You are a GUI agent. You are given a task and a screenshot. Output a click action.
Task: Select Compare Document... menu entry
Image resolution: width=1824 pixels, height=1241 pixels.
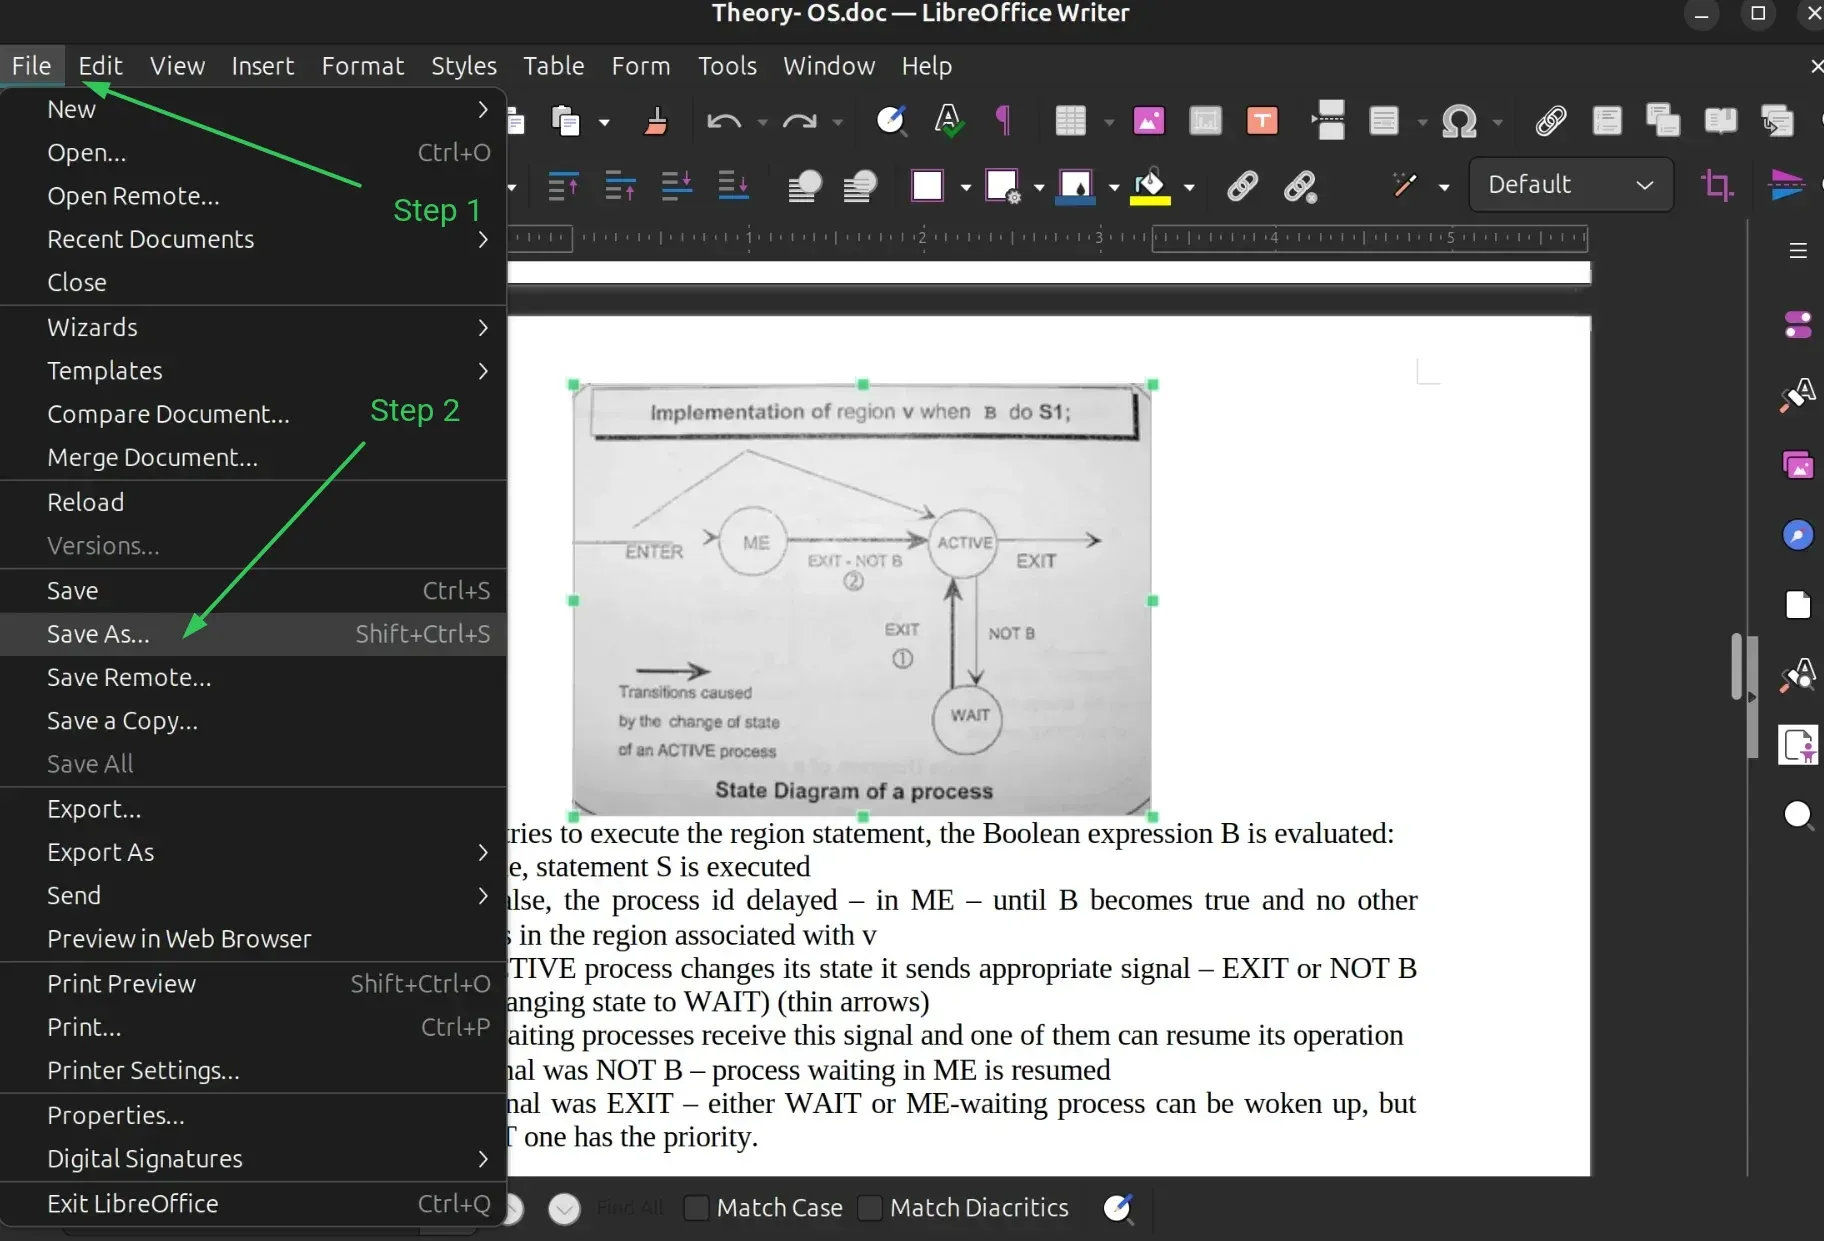[253, 414]
